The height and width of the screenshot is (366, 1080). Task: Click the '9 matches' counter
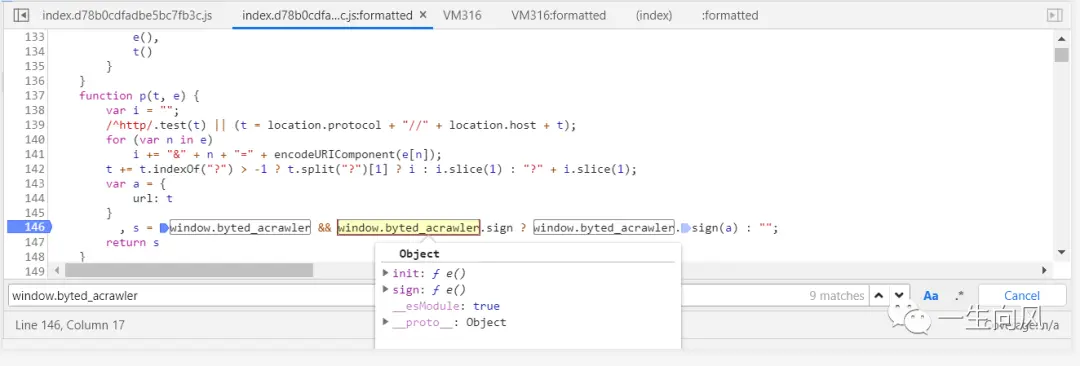[x=837, y=296]
